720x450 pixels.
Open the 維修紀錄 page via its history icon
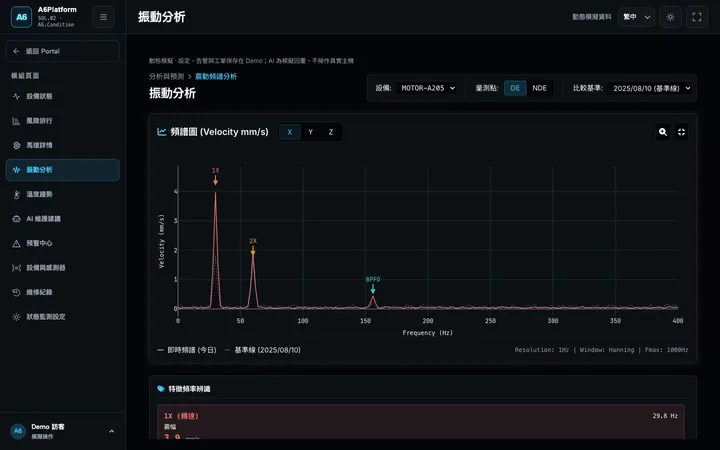[x=17, y=292]
